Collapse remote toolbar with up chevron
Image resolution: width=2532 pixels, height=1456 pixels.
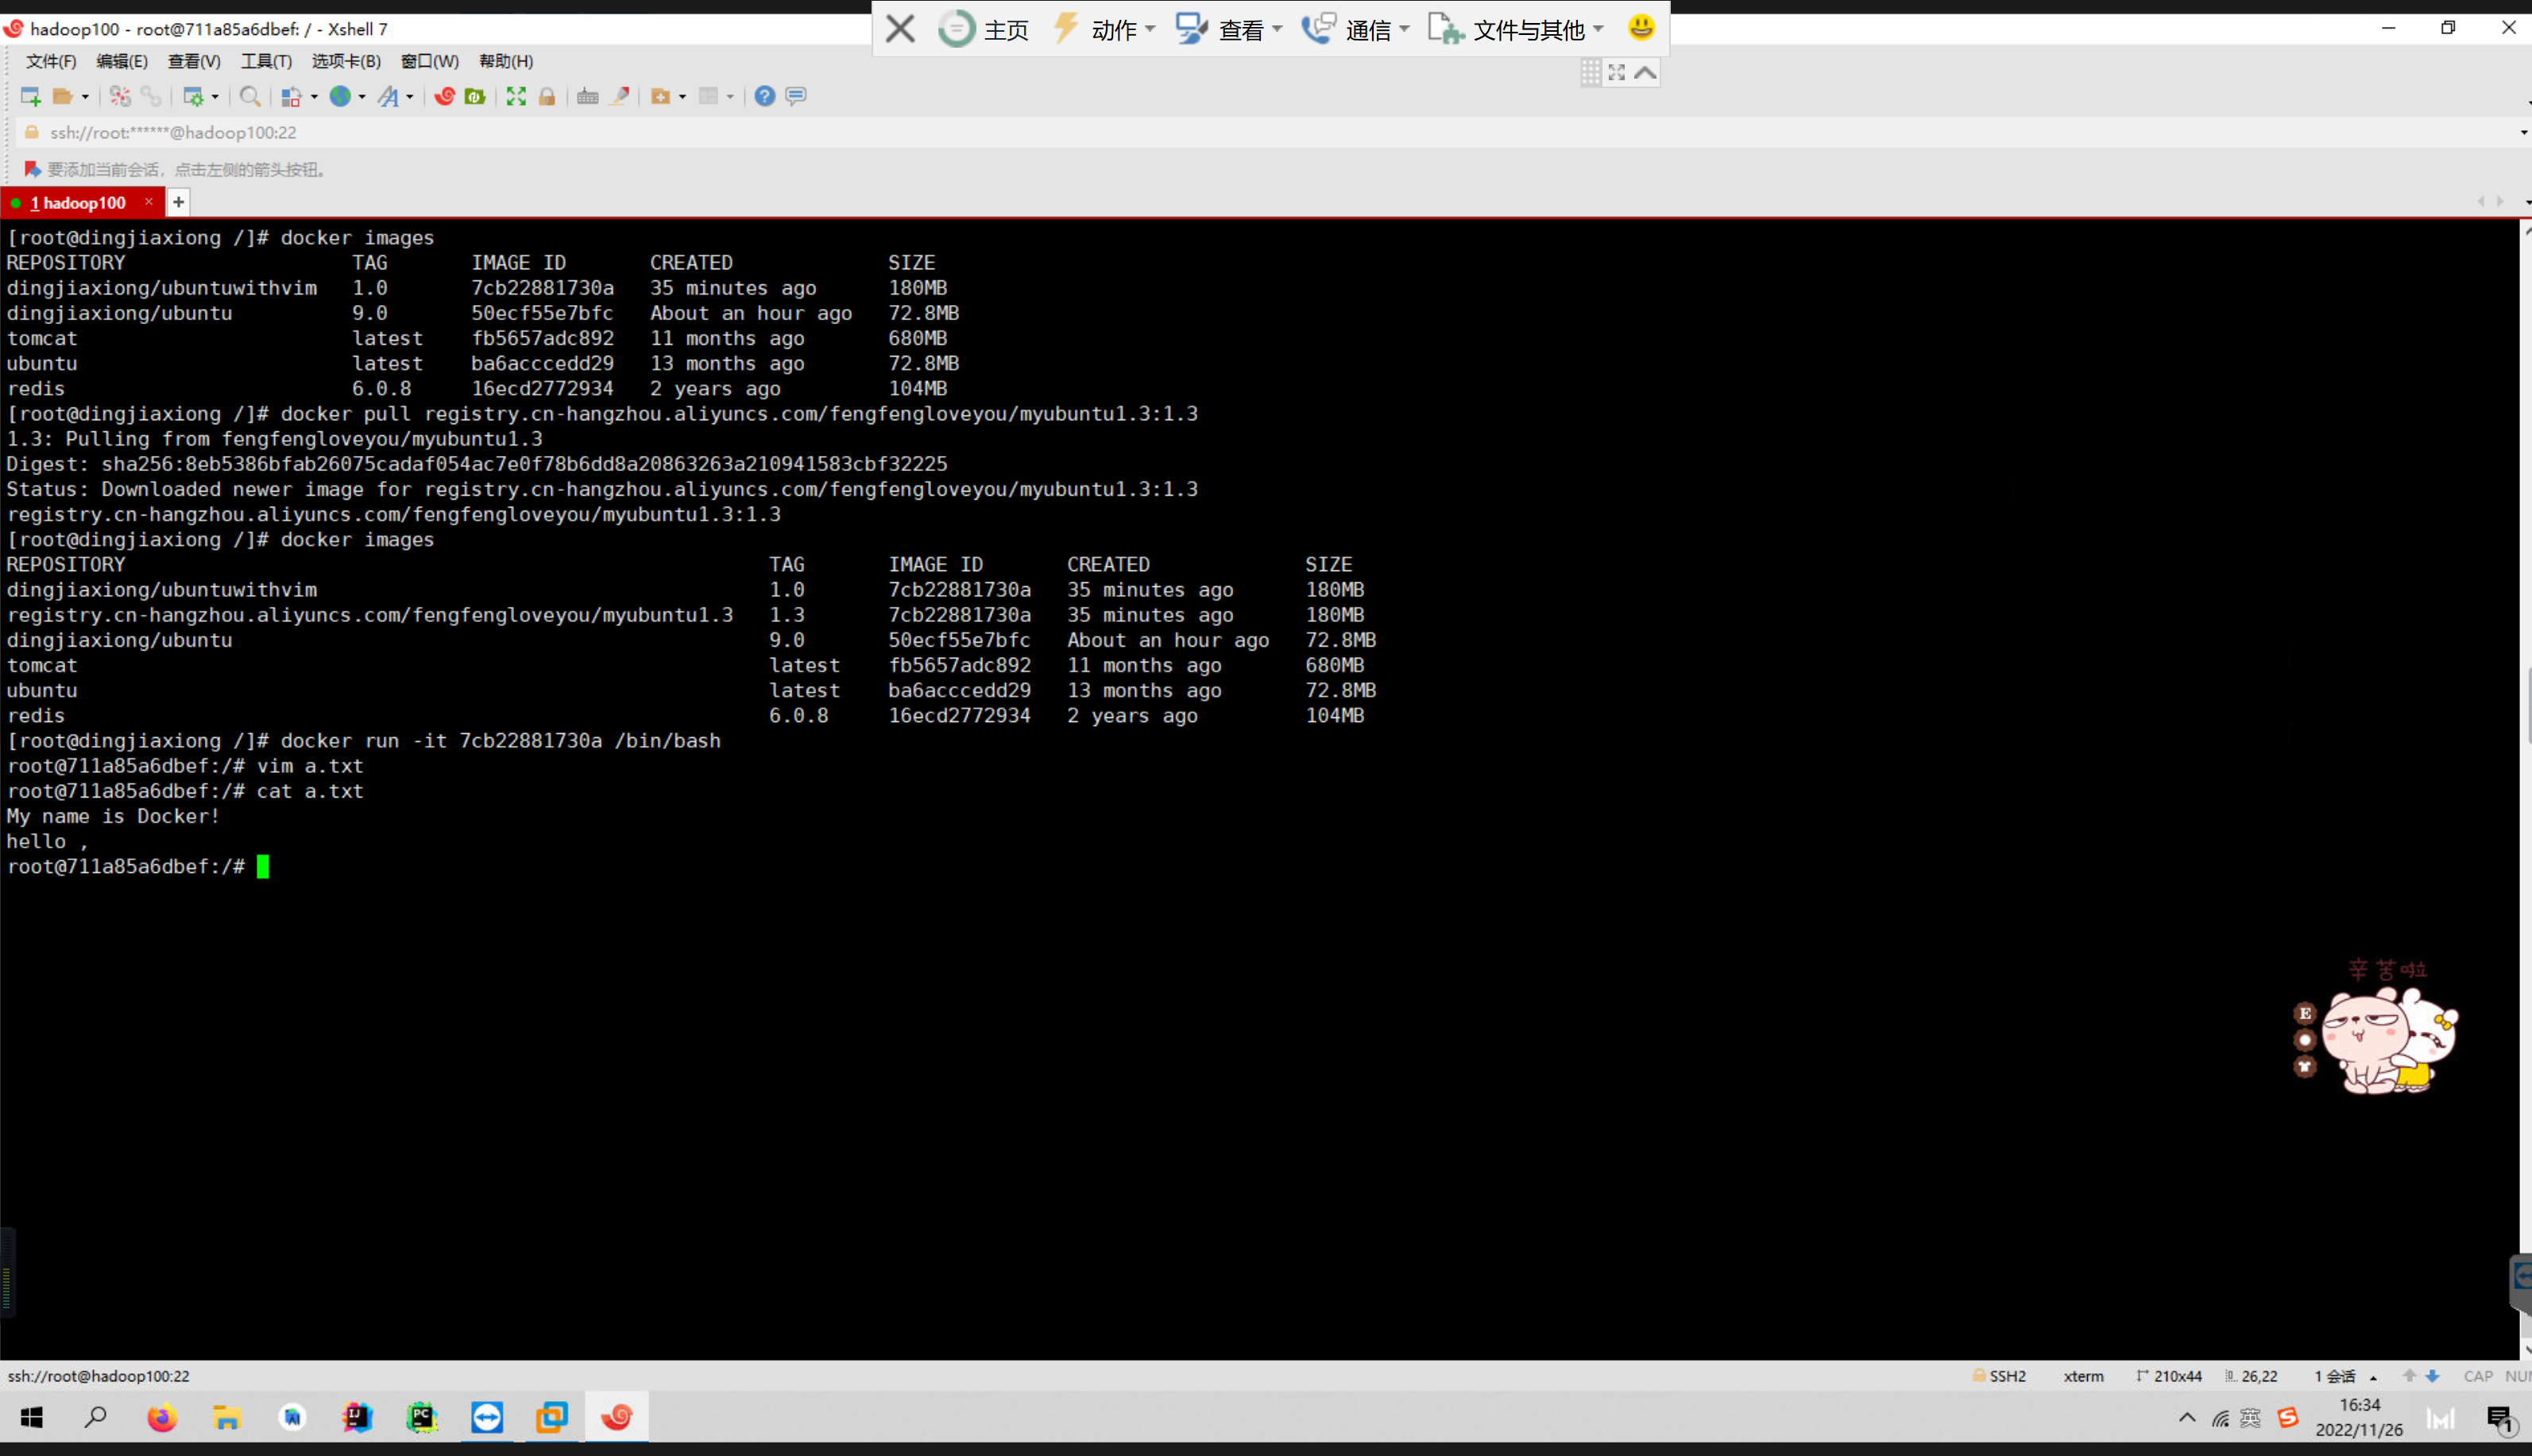tap(1646, 73)
